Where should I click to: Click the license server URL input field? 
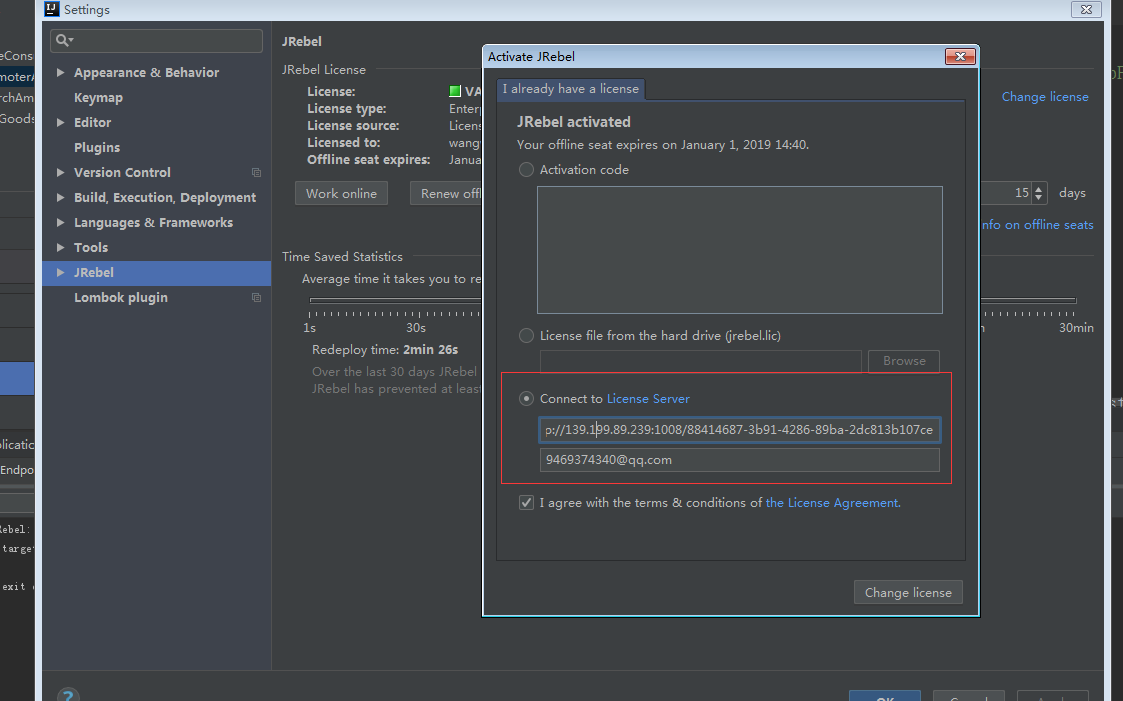739,430
